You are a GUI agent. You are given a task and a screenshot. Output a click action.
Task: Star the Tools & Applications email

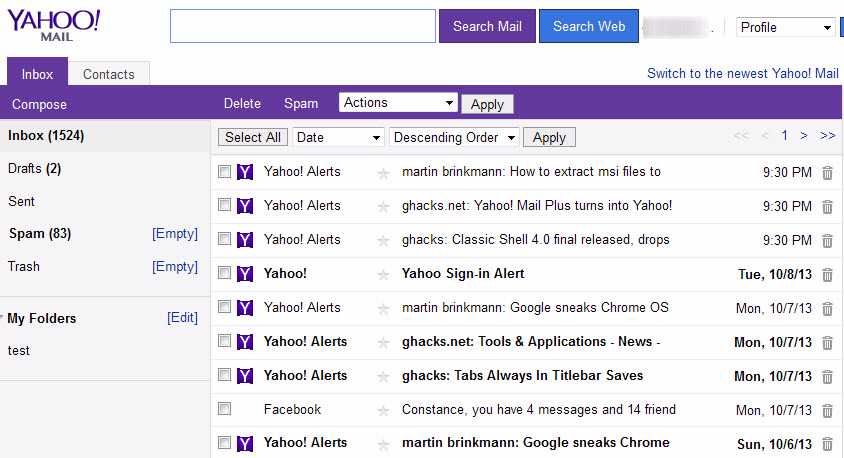(x=383, y=343)
